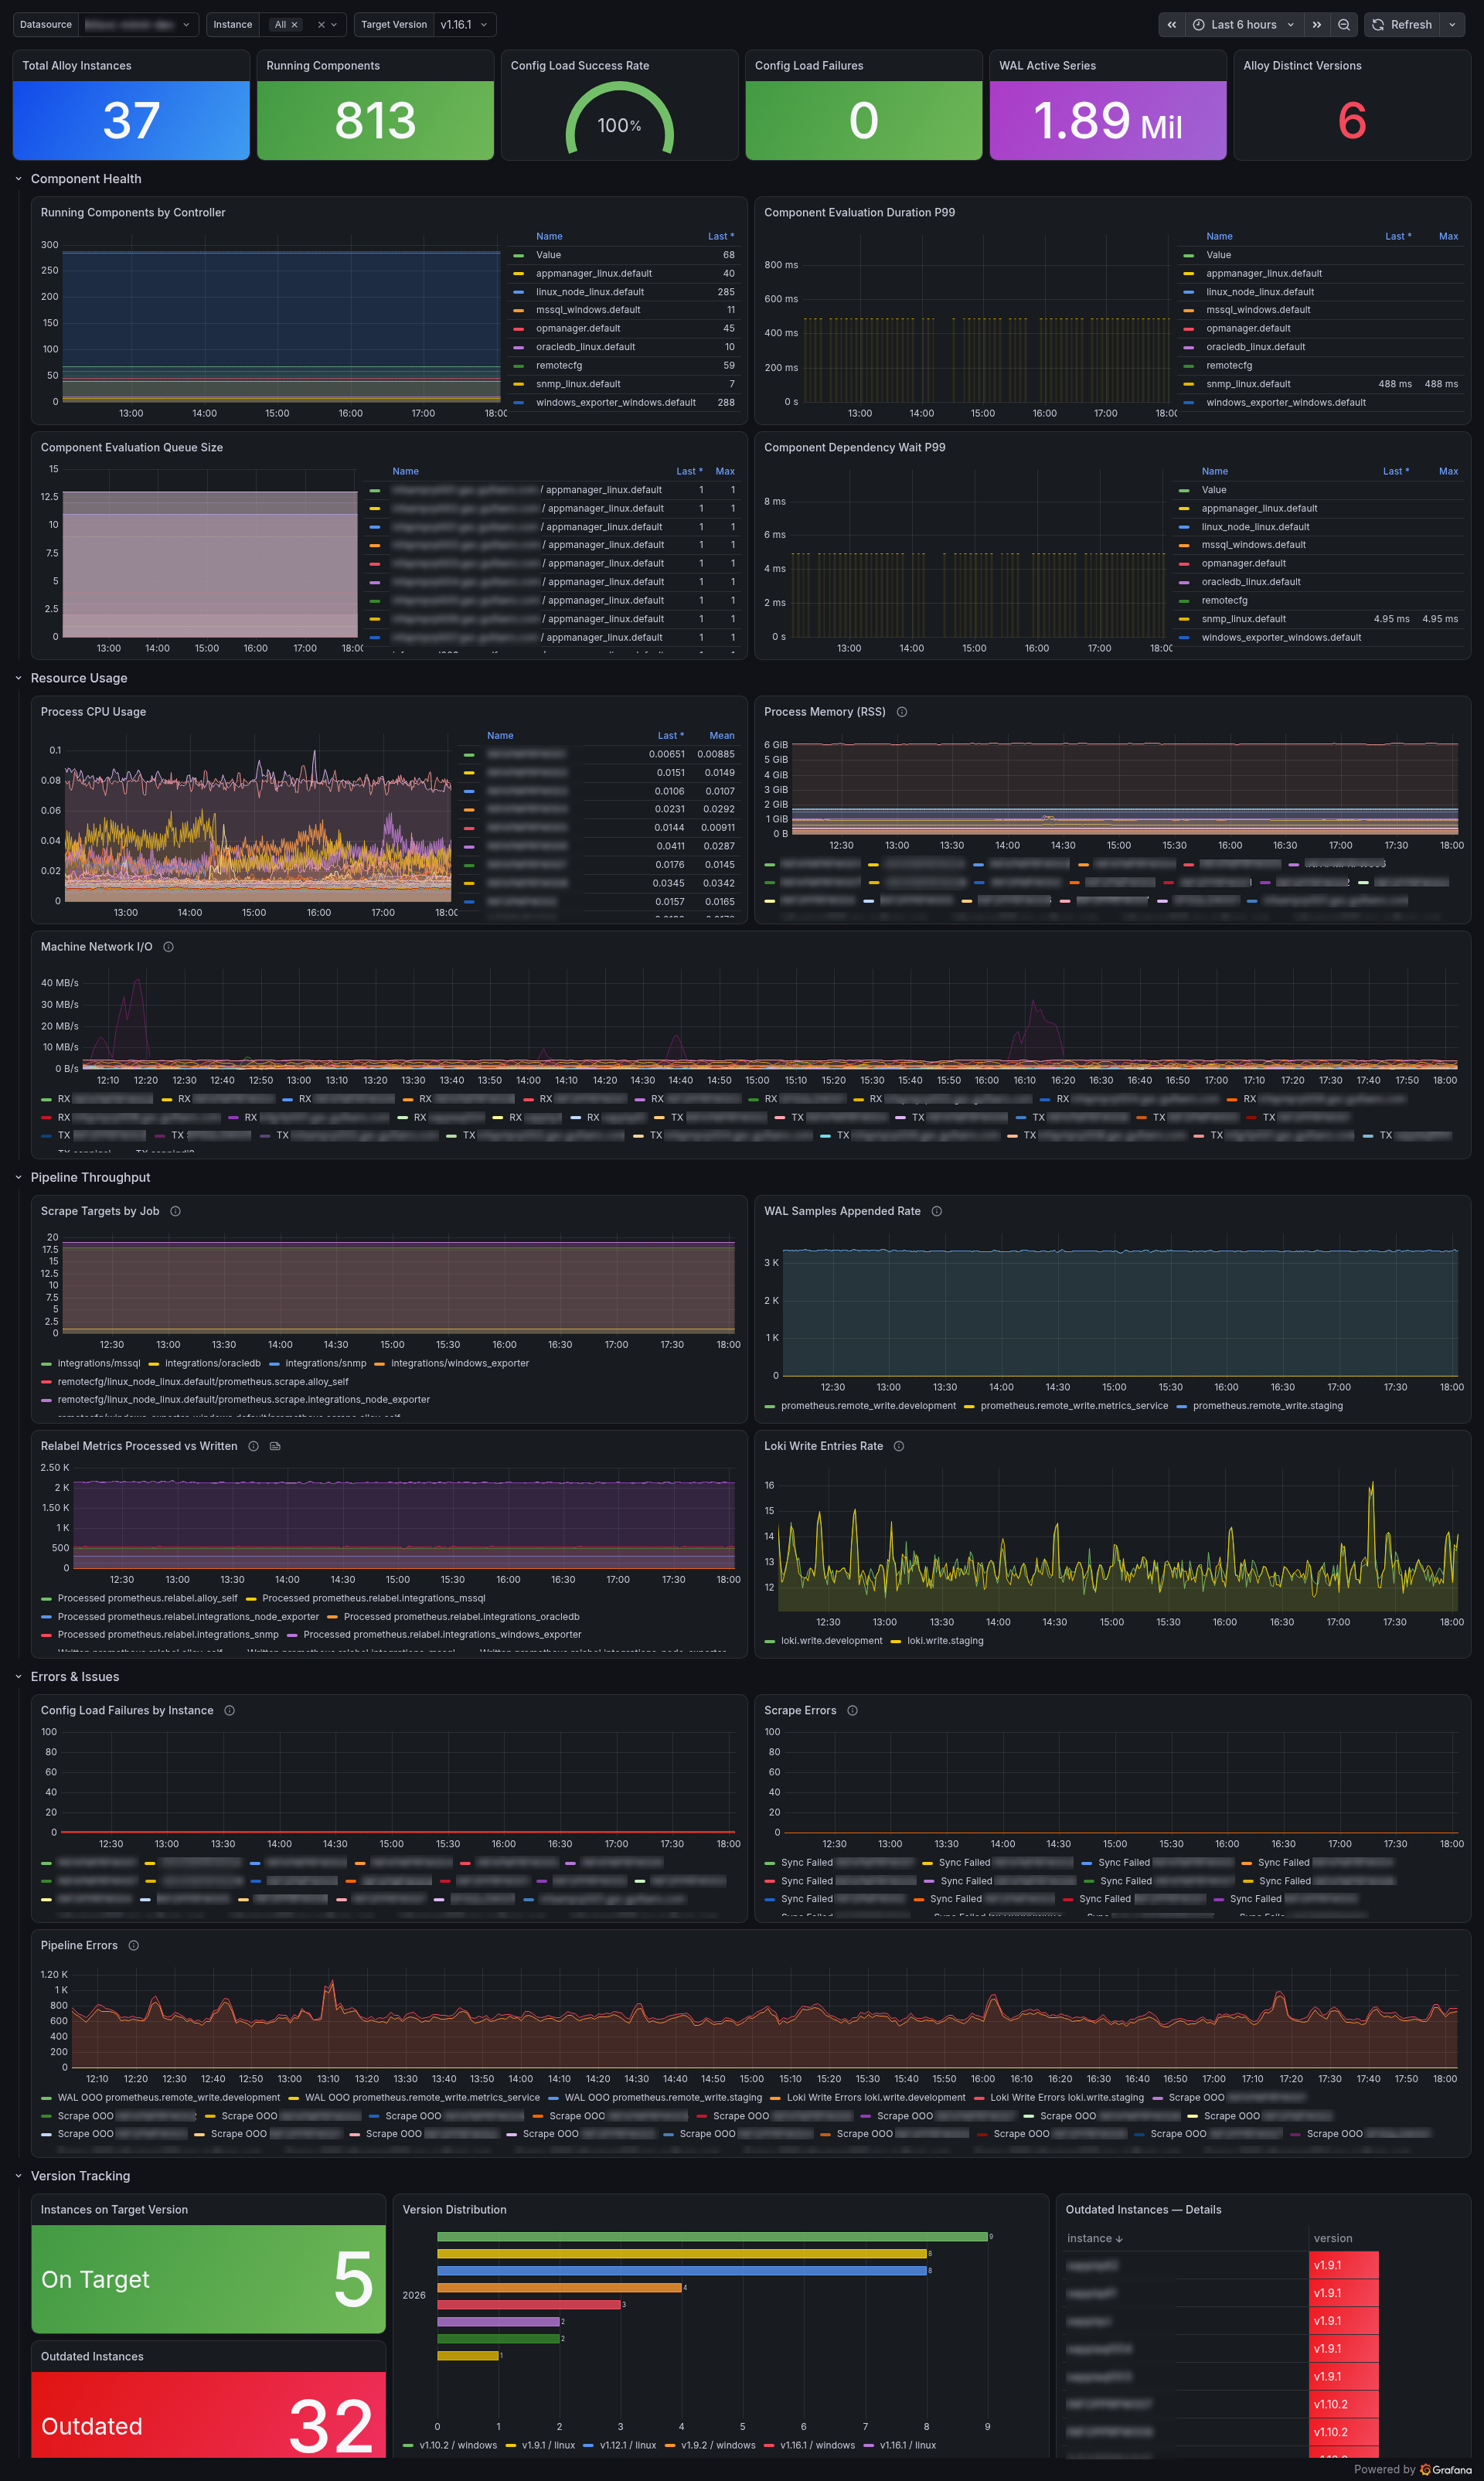Open the Process Memory (RSS) info icon
Viewport: 1484px width, 2481px height.
[x=902, y=712]
